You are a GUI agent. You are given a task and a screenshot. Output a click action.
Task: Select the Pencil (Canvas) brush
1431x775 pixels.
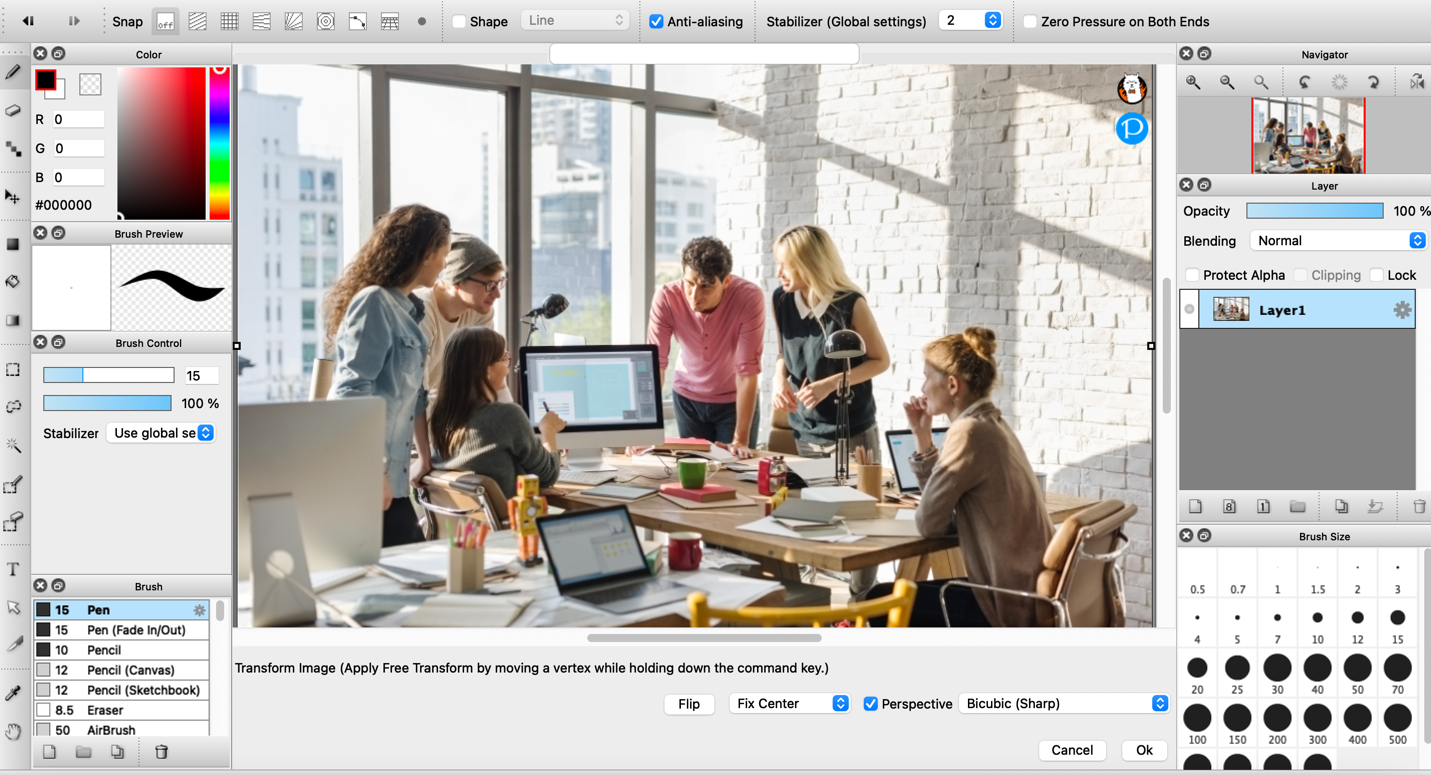tap(121, 670)
